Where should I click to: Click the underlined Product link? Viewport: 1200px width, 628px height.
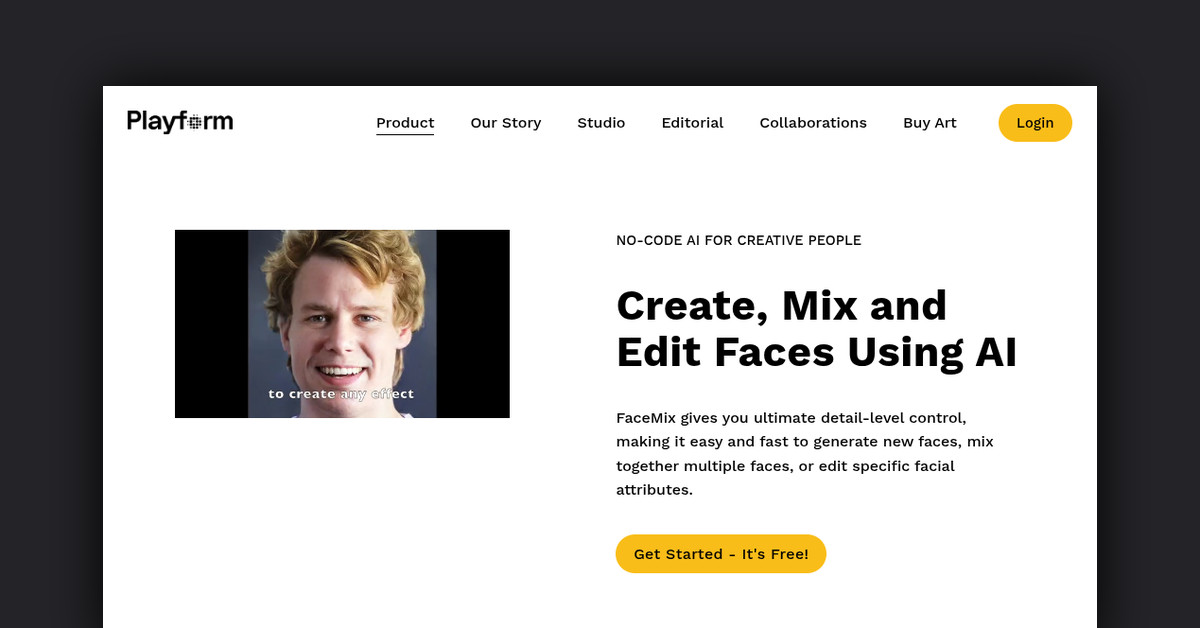point(405,122)
